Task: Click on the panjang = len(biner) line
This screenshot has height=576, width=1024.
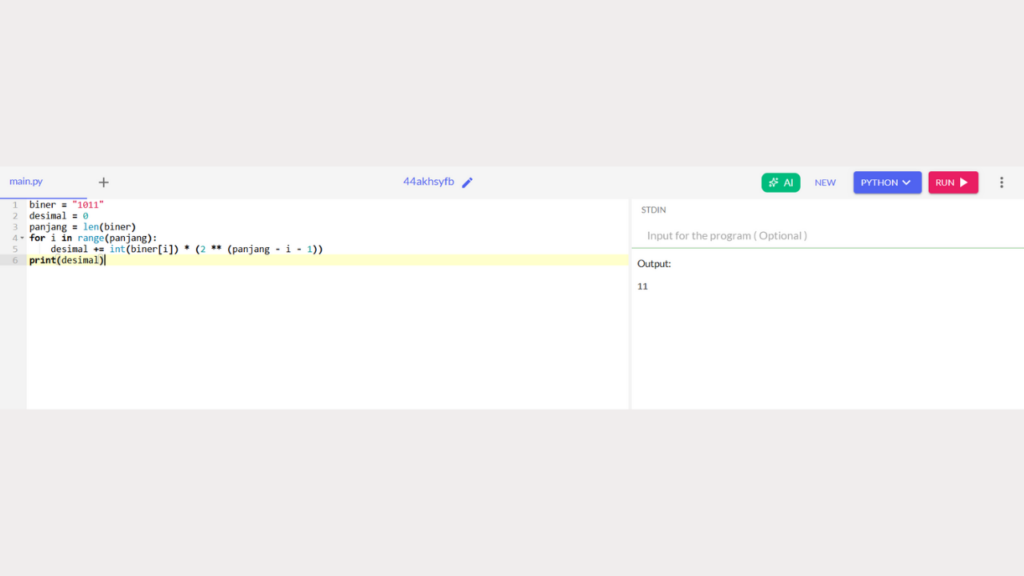Action: (x=82, y=227)
